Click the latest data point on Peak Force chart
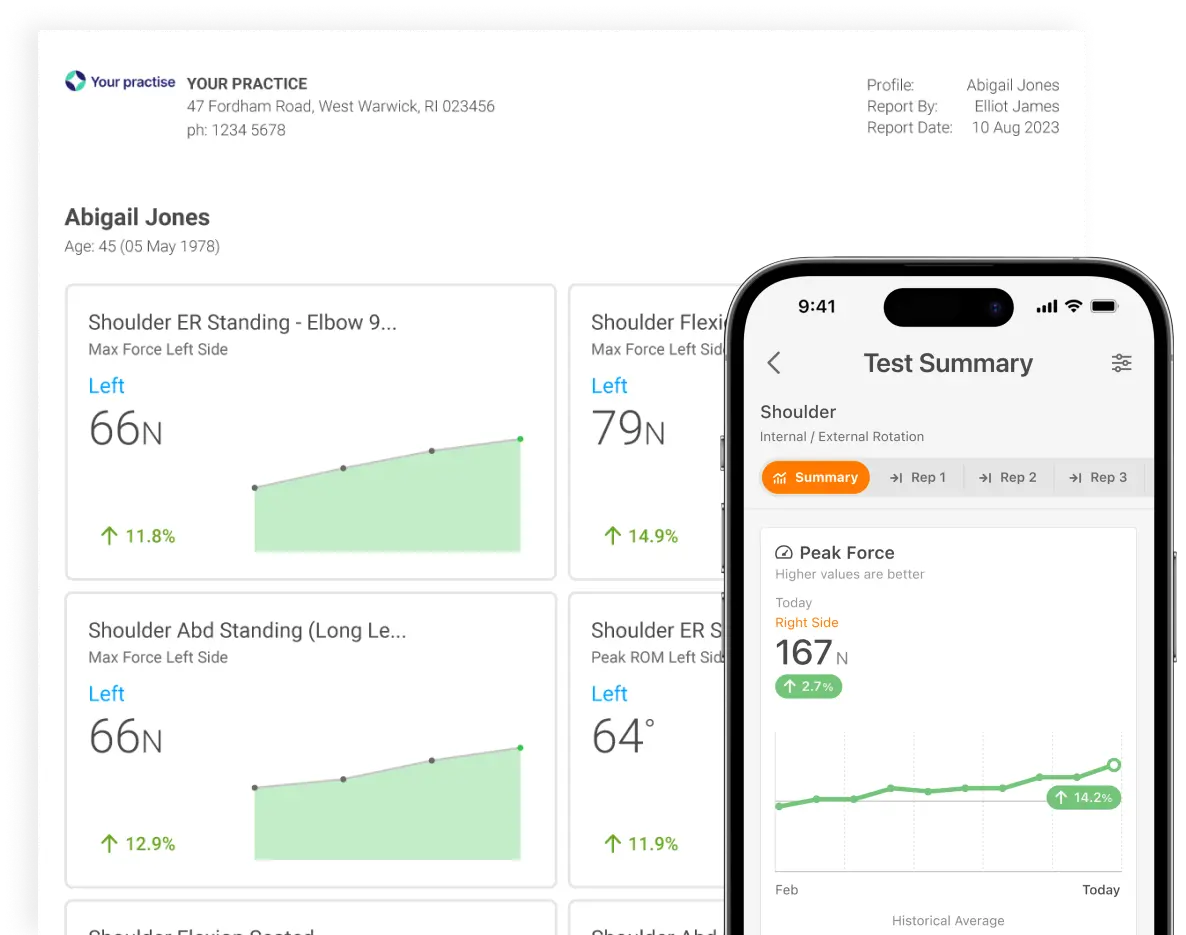 tap(1114, 765)
